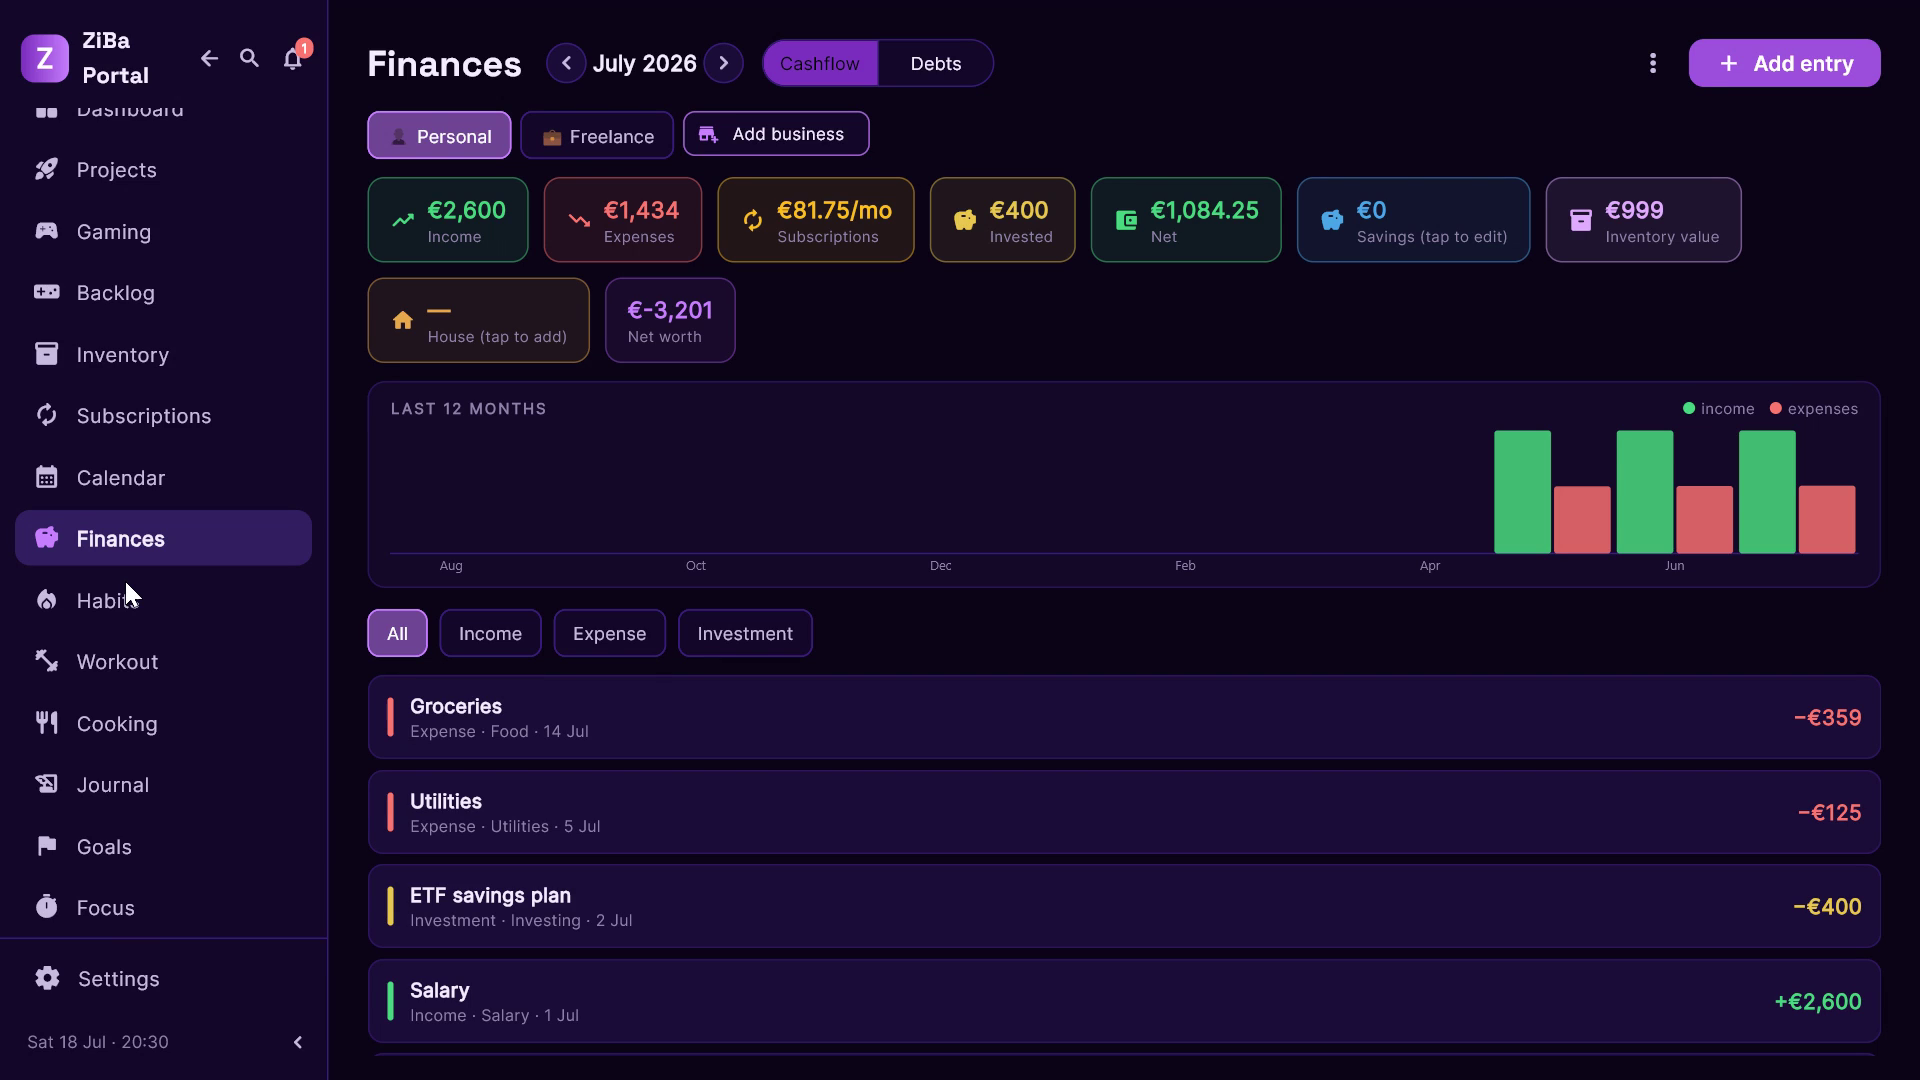1920x1080 pixels.
Task: Click the Cooking utensils icon
Action: (x=47, y=723)
